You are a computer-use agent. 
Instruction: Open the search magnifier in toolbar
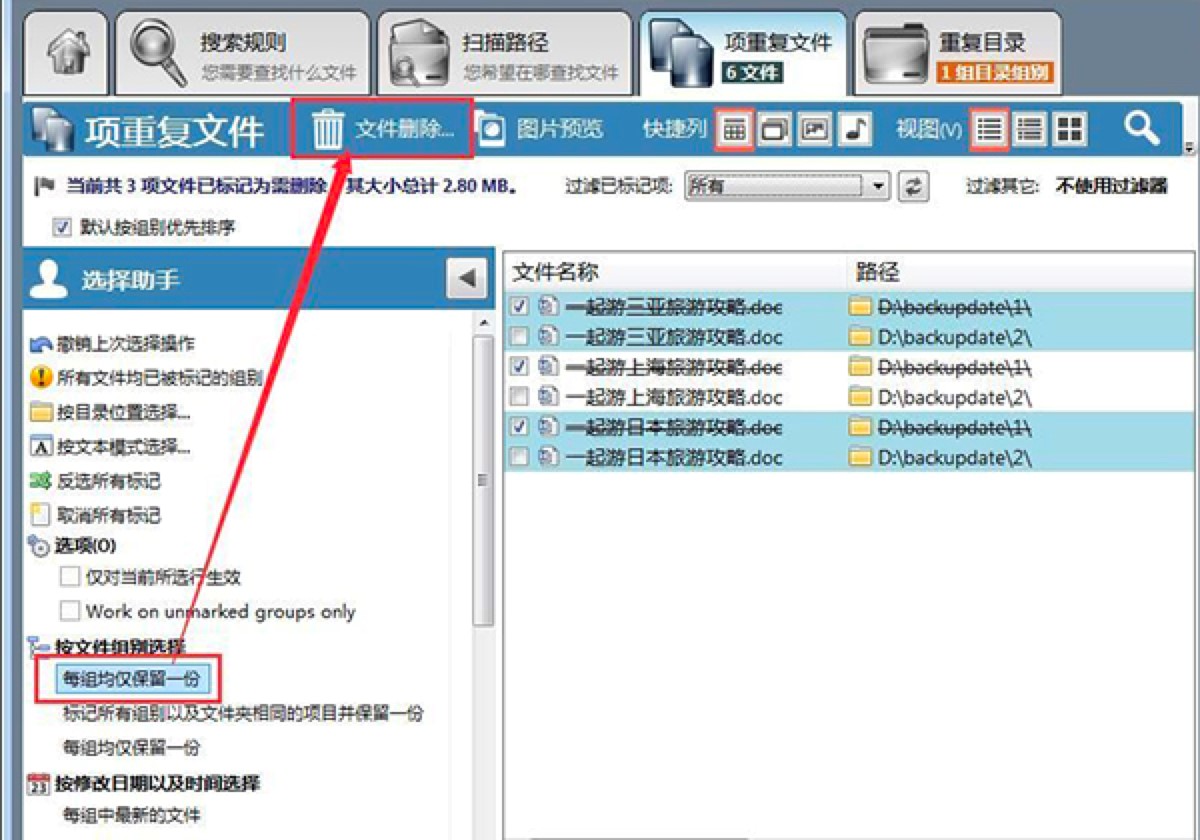(x=1143, y=127)
